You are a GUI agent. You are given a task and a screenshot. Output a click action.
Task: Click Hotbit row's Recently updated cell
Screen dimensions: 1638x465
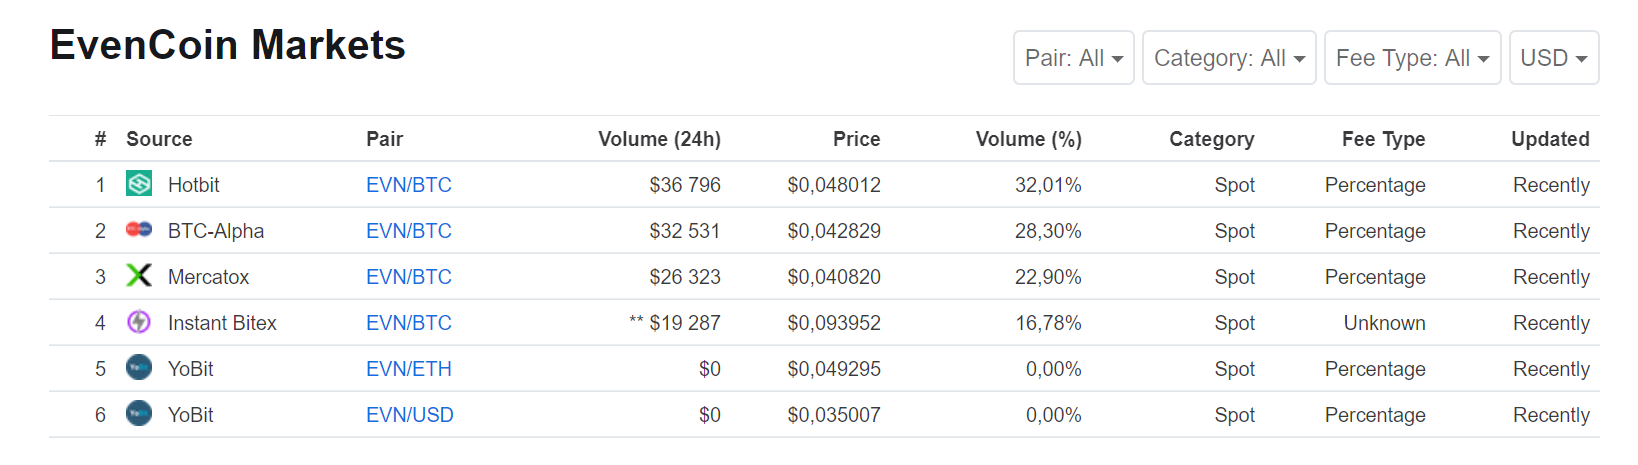pyautogui.click(x=1551, y=185)
